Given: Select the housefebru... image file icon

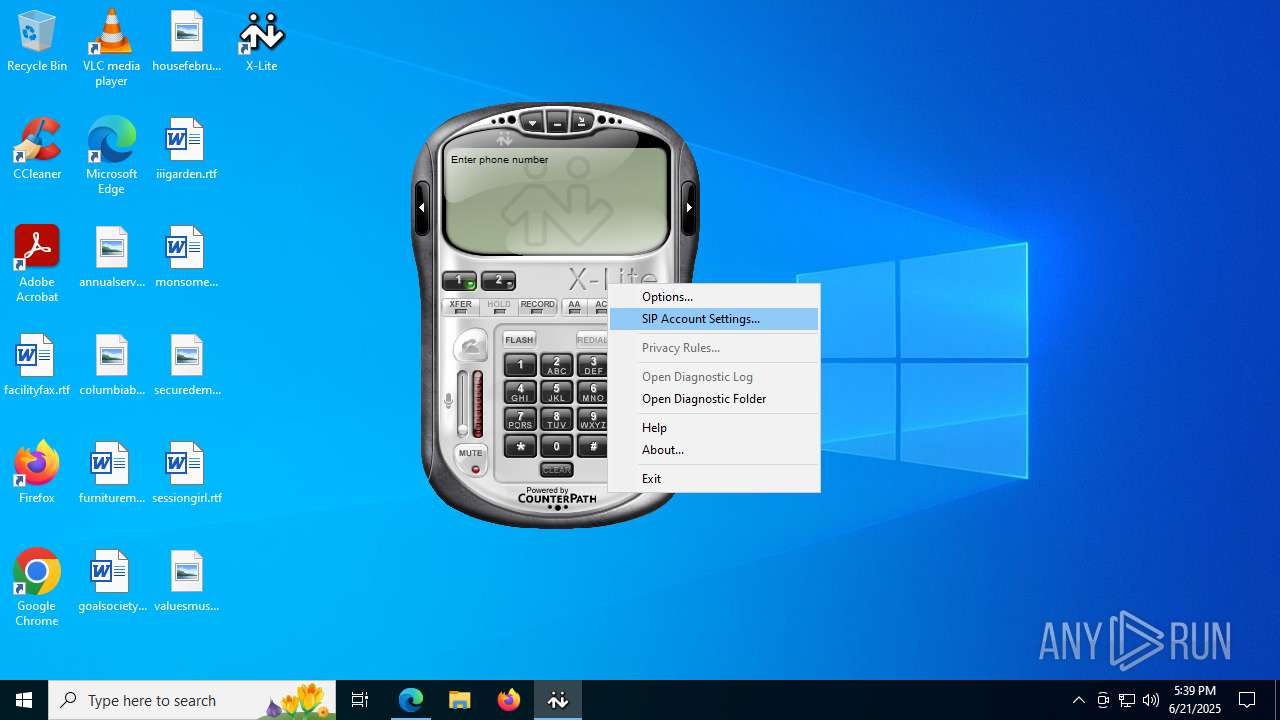Looking at the screenshot, I should [x=186, y=42].
